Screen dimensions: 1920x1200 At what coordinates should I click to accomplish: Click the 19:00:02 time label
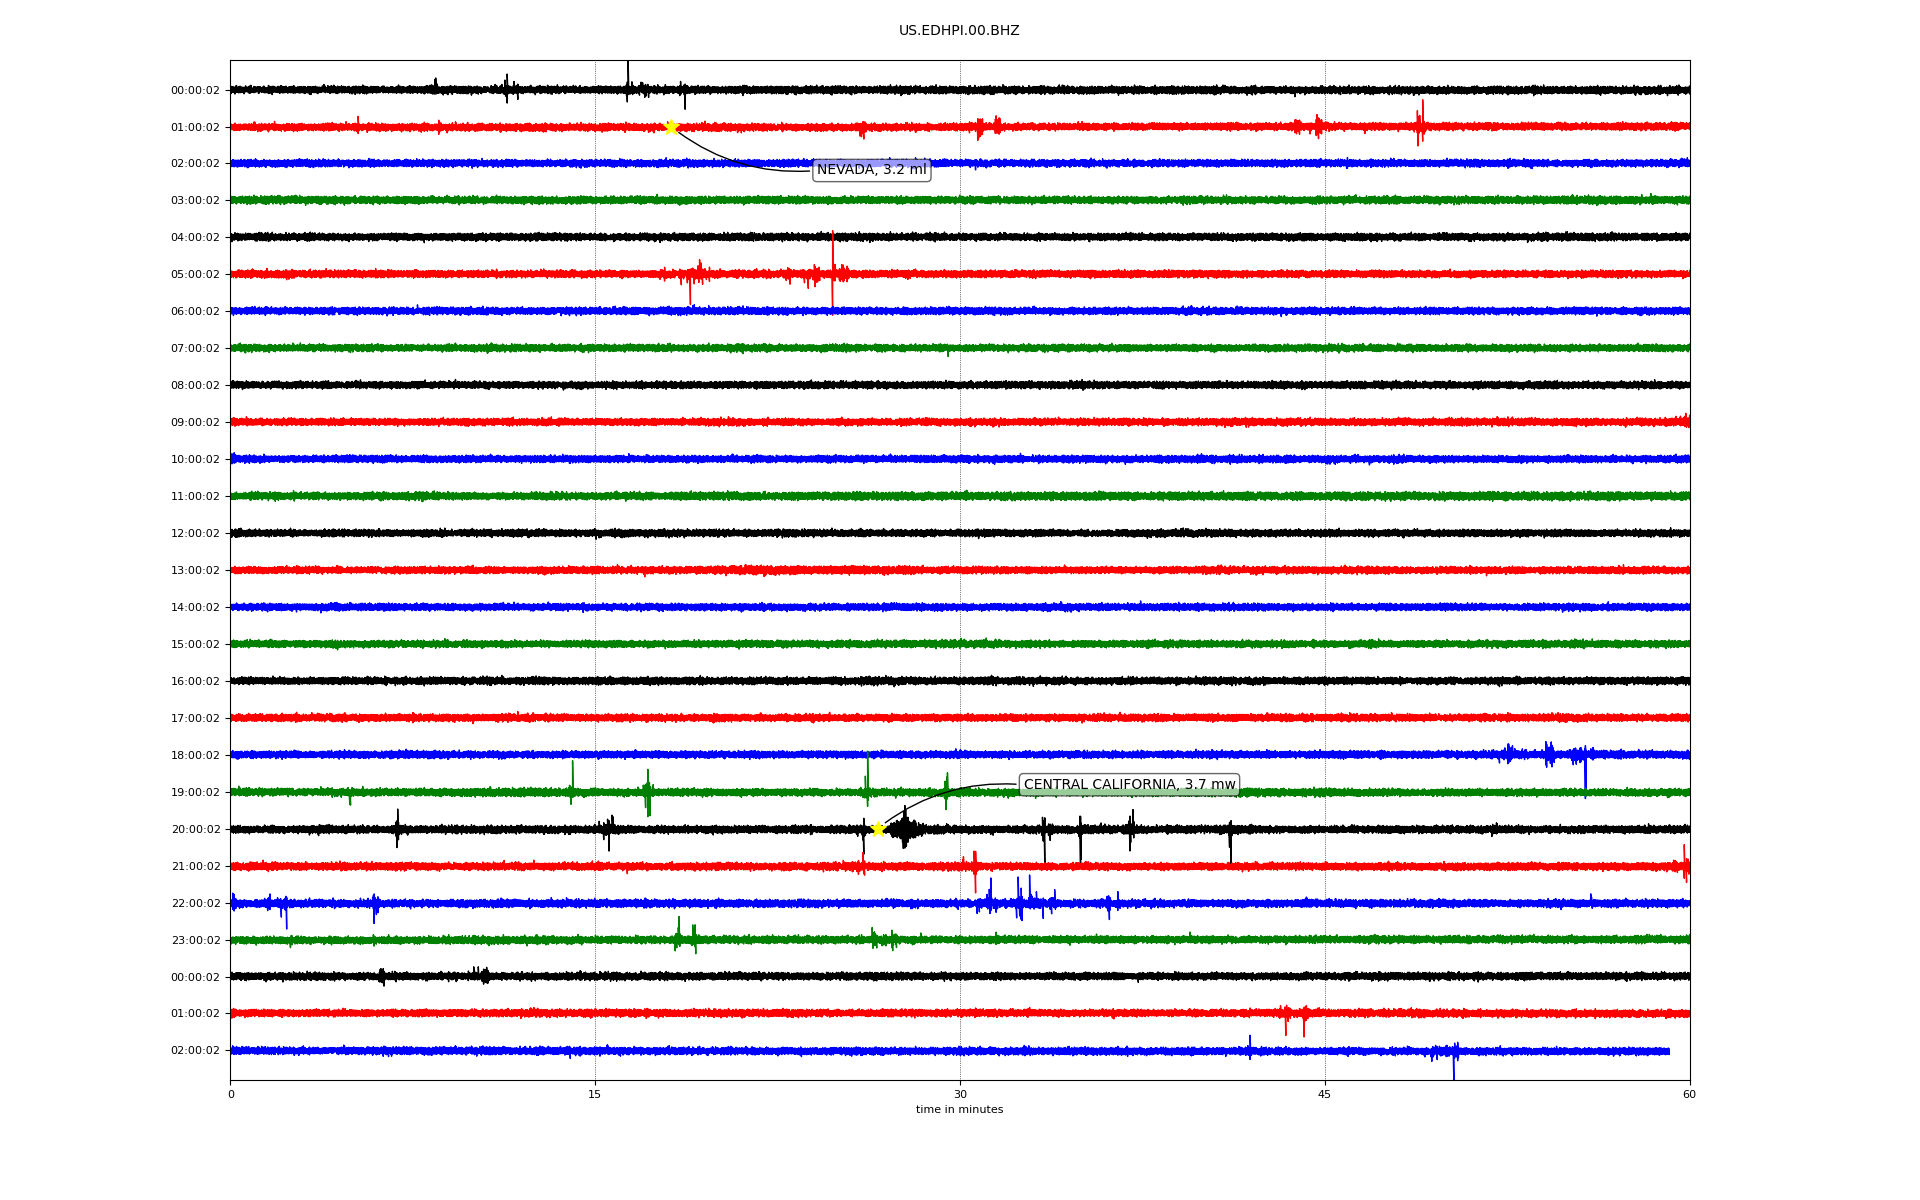click(195, 793)
